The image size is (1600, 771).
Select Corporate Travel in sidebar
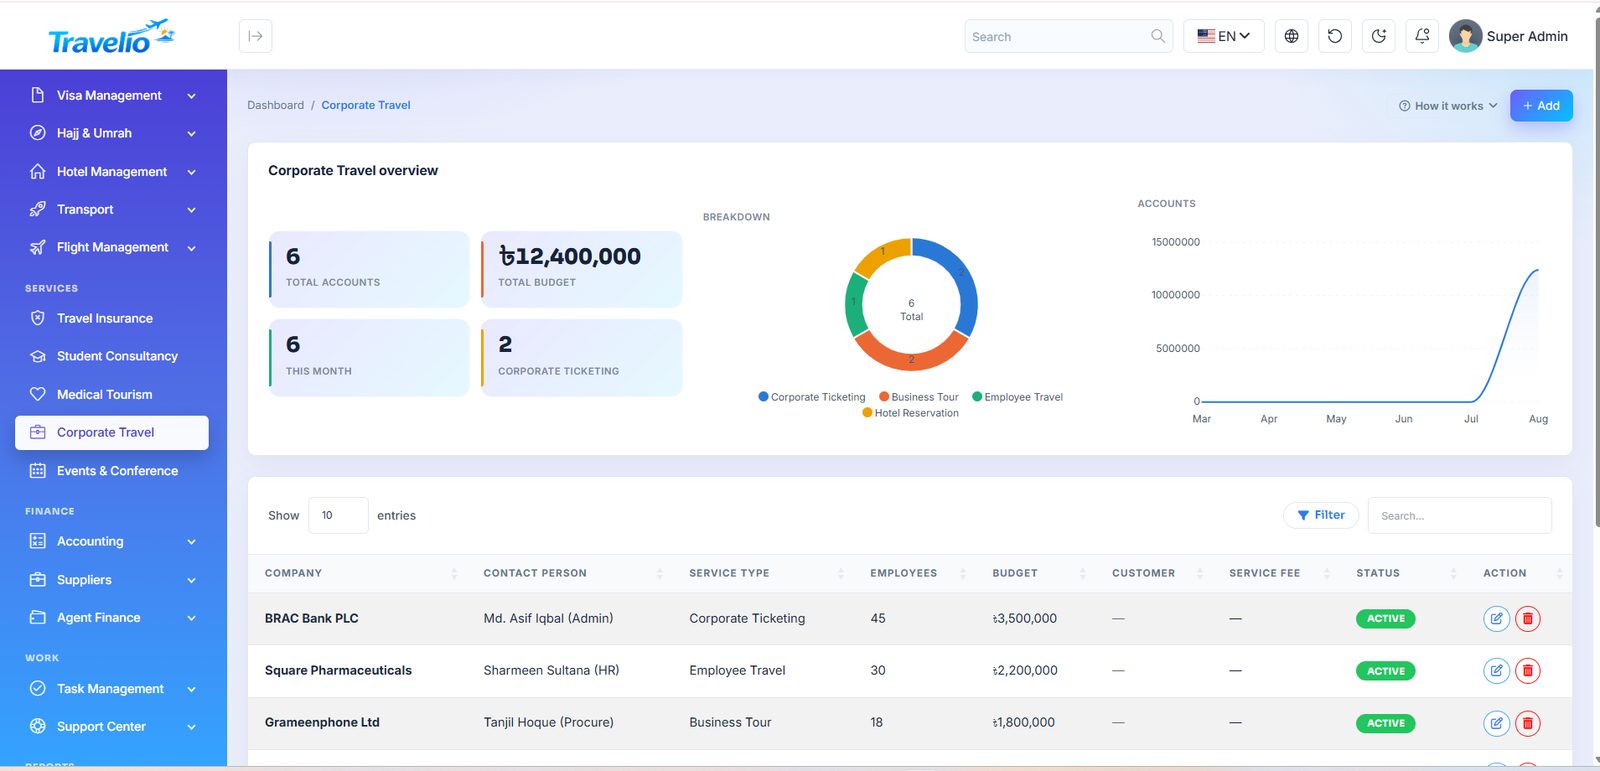tap(113, 432)
